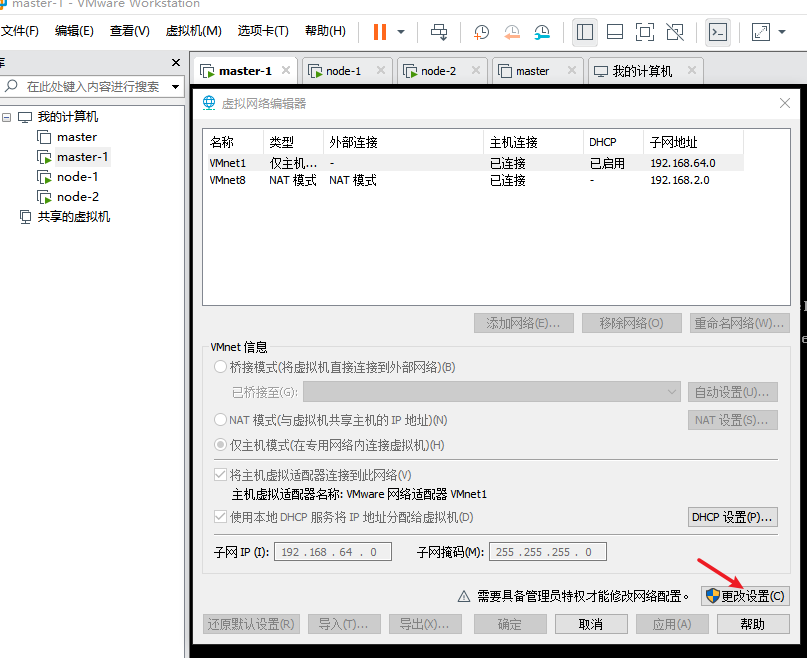807x658 pixels.
Task: Switch to the 我的计算机 tab
Action: click(642, 71)
